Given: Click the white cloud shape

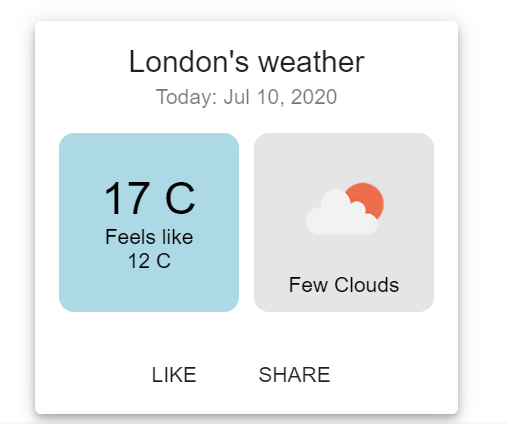Looking at the screenshot, I should pyautogui.click(x=340, y=214).
